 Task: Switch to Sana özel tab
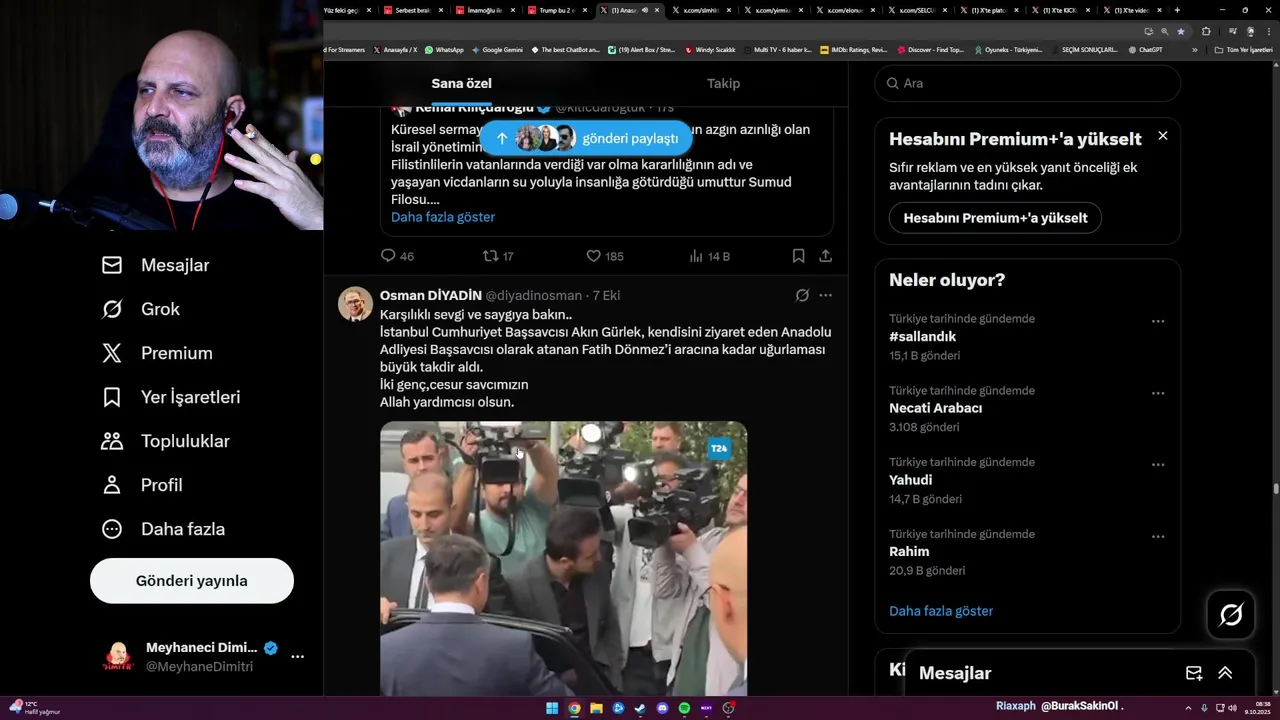coord(461,83)
